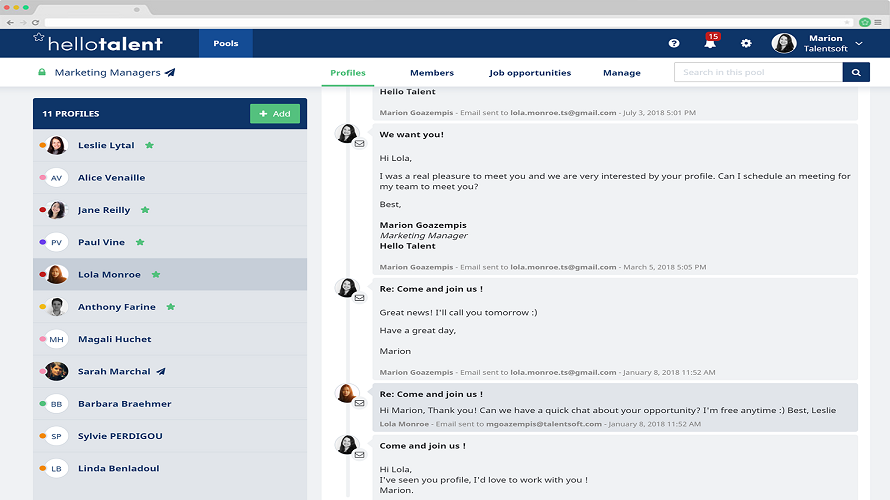The image size is (890, 500).
Task: Click browser back arrow
Action: click(x=10, y=22)
